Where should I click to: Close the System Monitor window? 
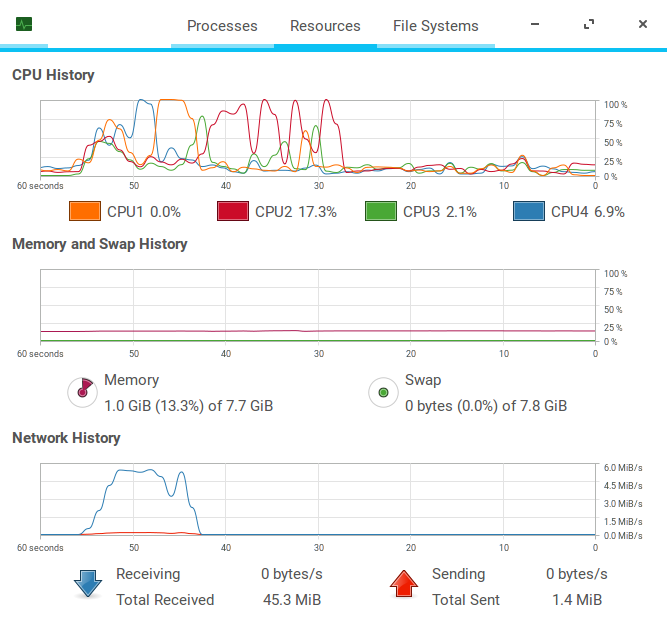(x=643, y=24)
